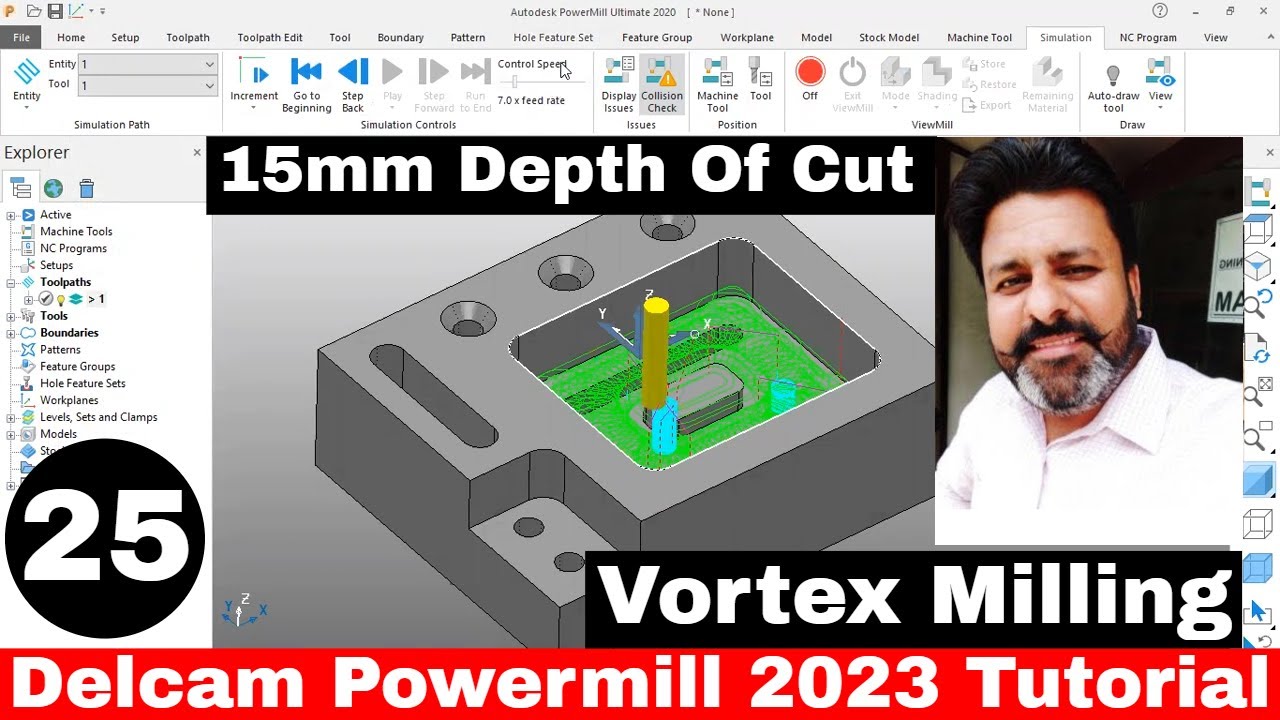
Task: Open the Entity combo box
Action: [148, 64]
